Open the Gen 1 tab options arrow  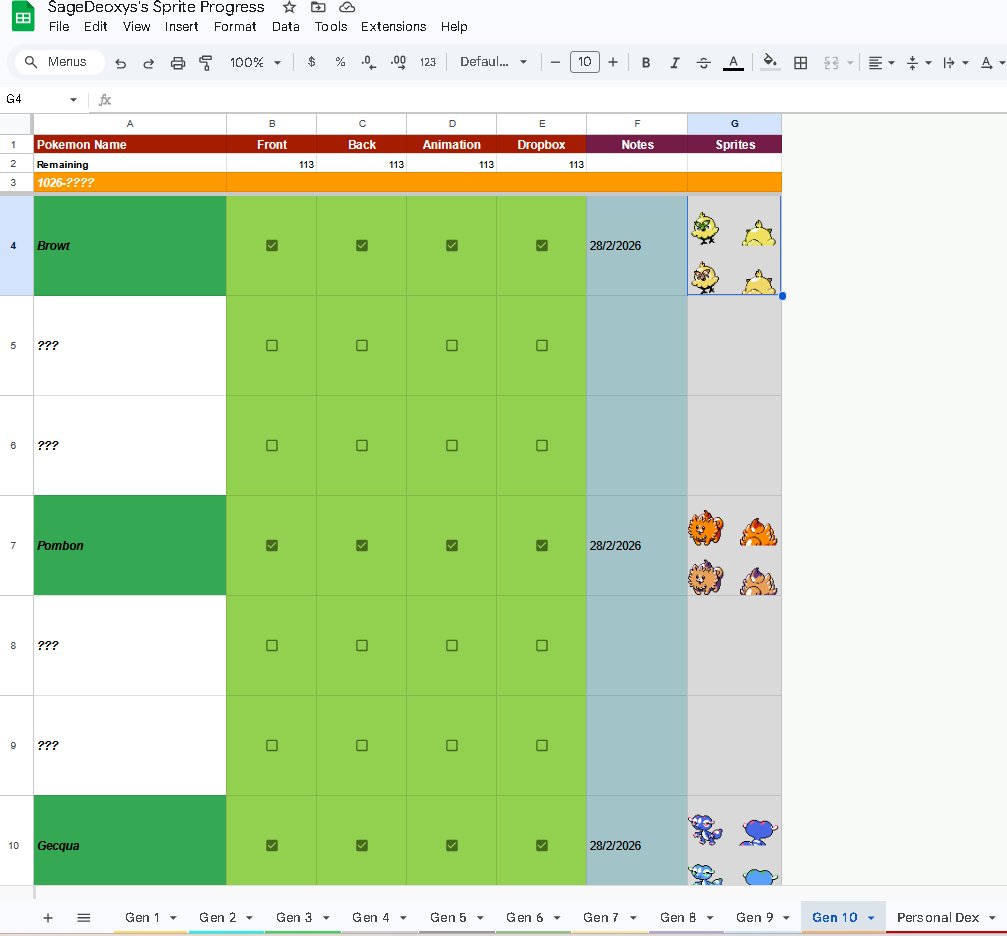pos(173,918)
